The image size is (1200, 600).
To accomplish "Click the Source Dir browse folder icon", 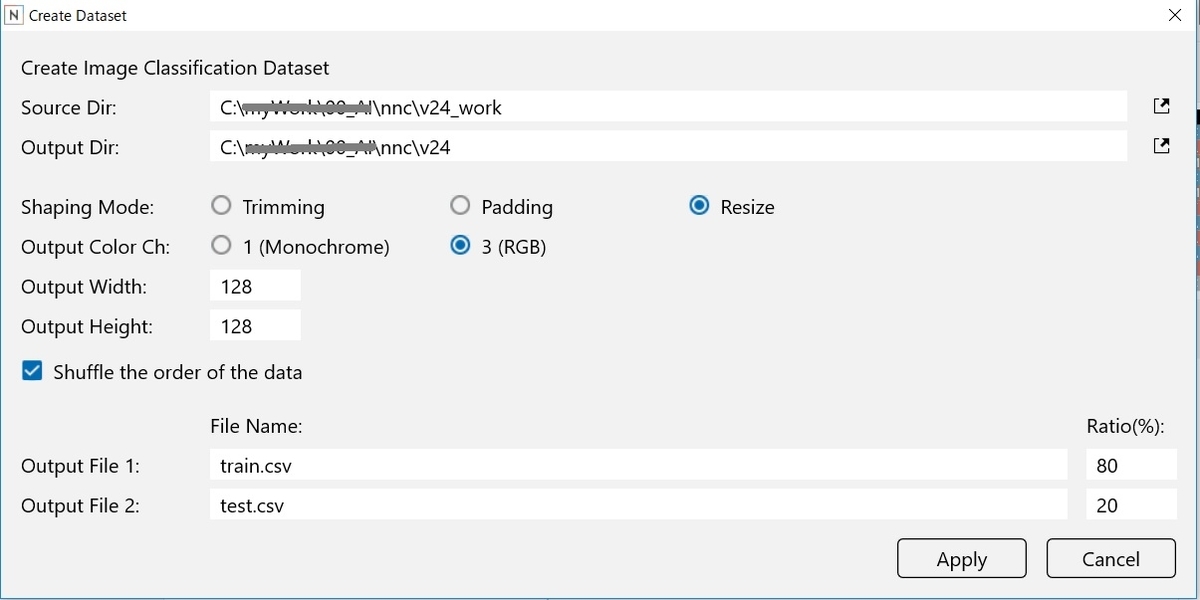I will click(x=1161, y=106).
